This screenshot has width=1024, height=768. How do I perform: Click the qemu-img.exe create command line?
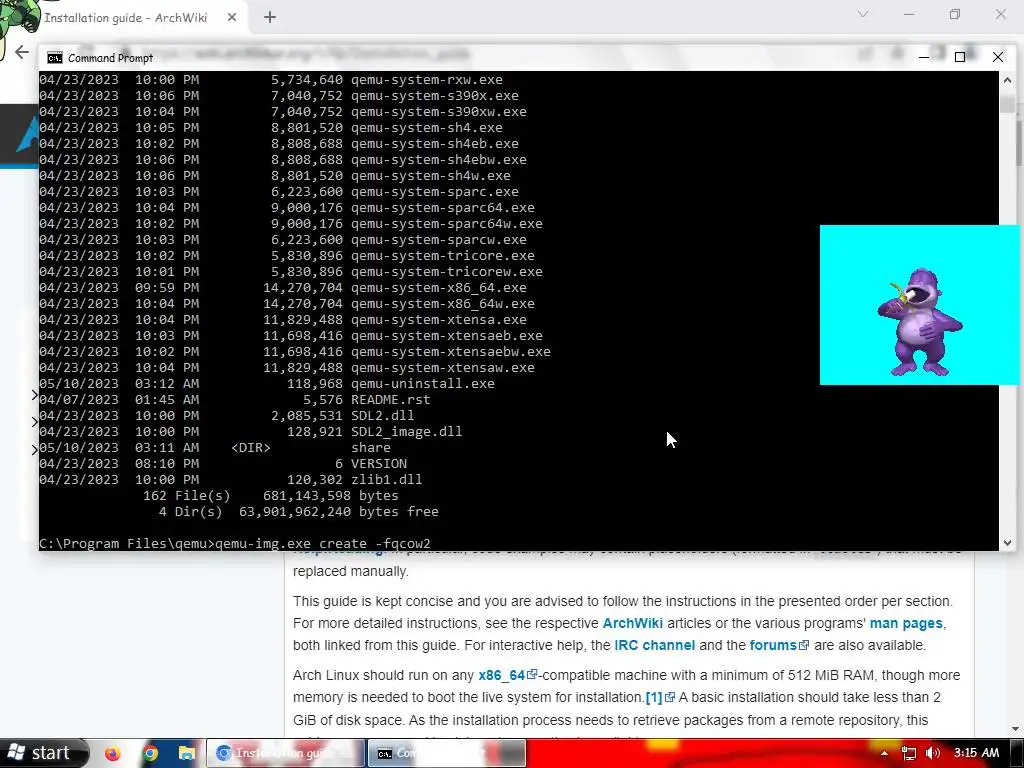coord(234,544)
